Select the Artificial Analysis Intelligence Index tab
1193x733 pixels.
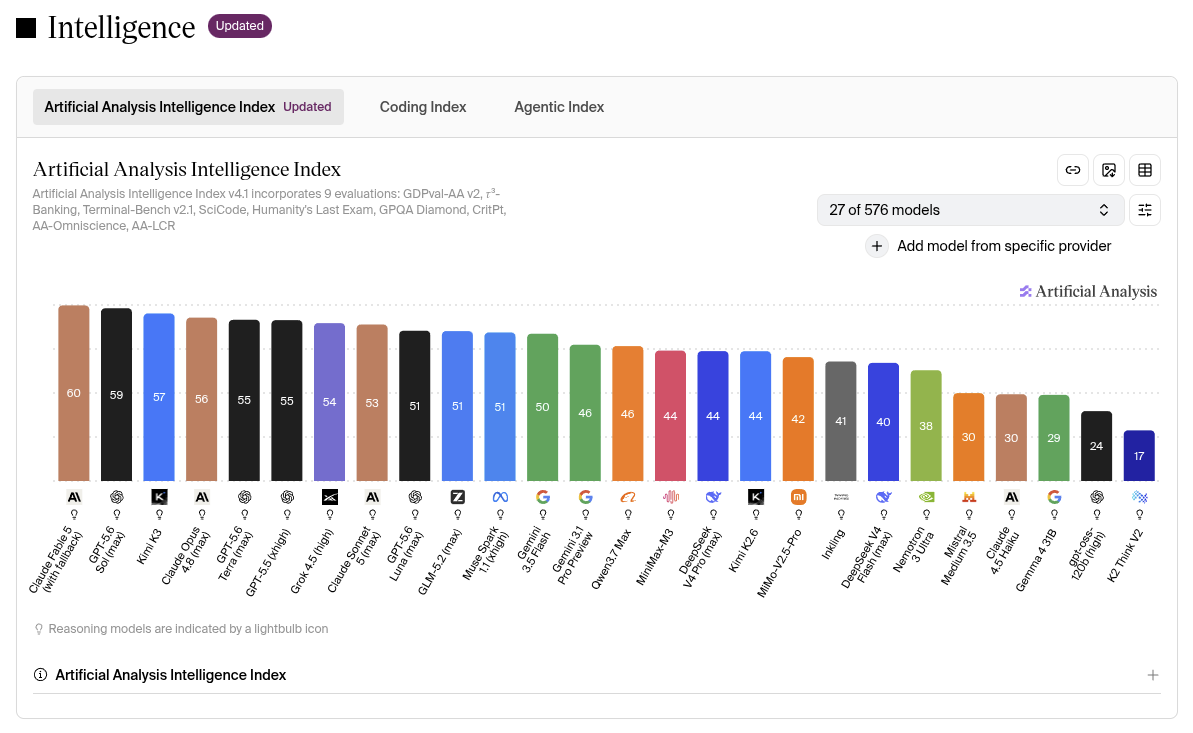coord(188,107)
